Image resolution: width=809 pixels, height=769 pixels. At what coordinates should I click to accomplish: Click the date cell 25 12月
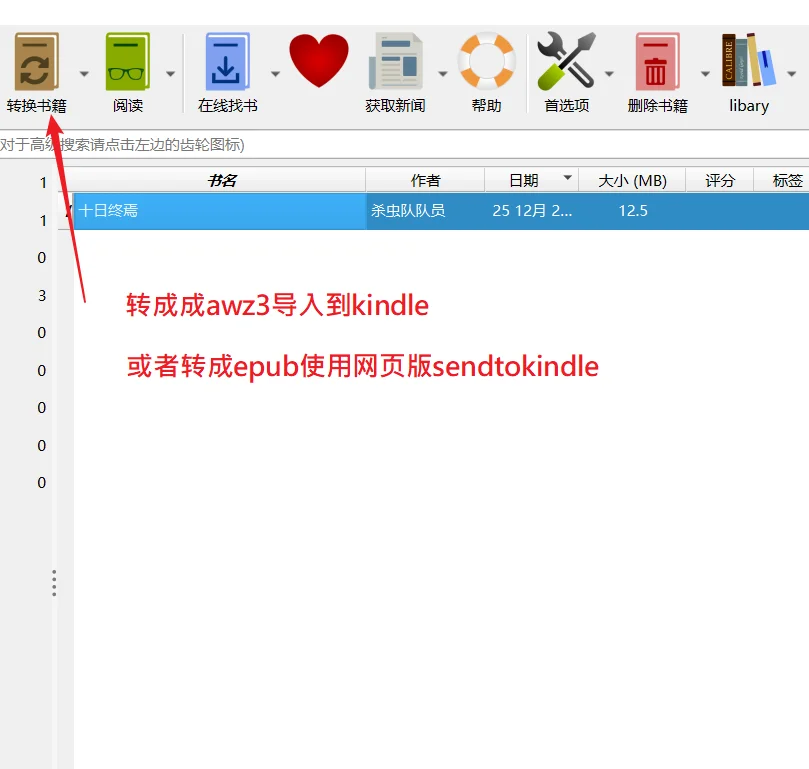click(532, 211)
